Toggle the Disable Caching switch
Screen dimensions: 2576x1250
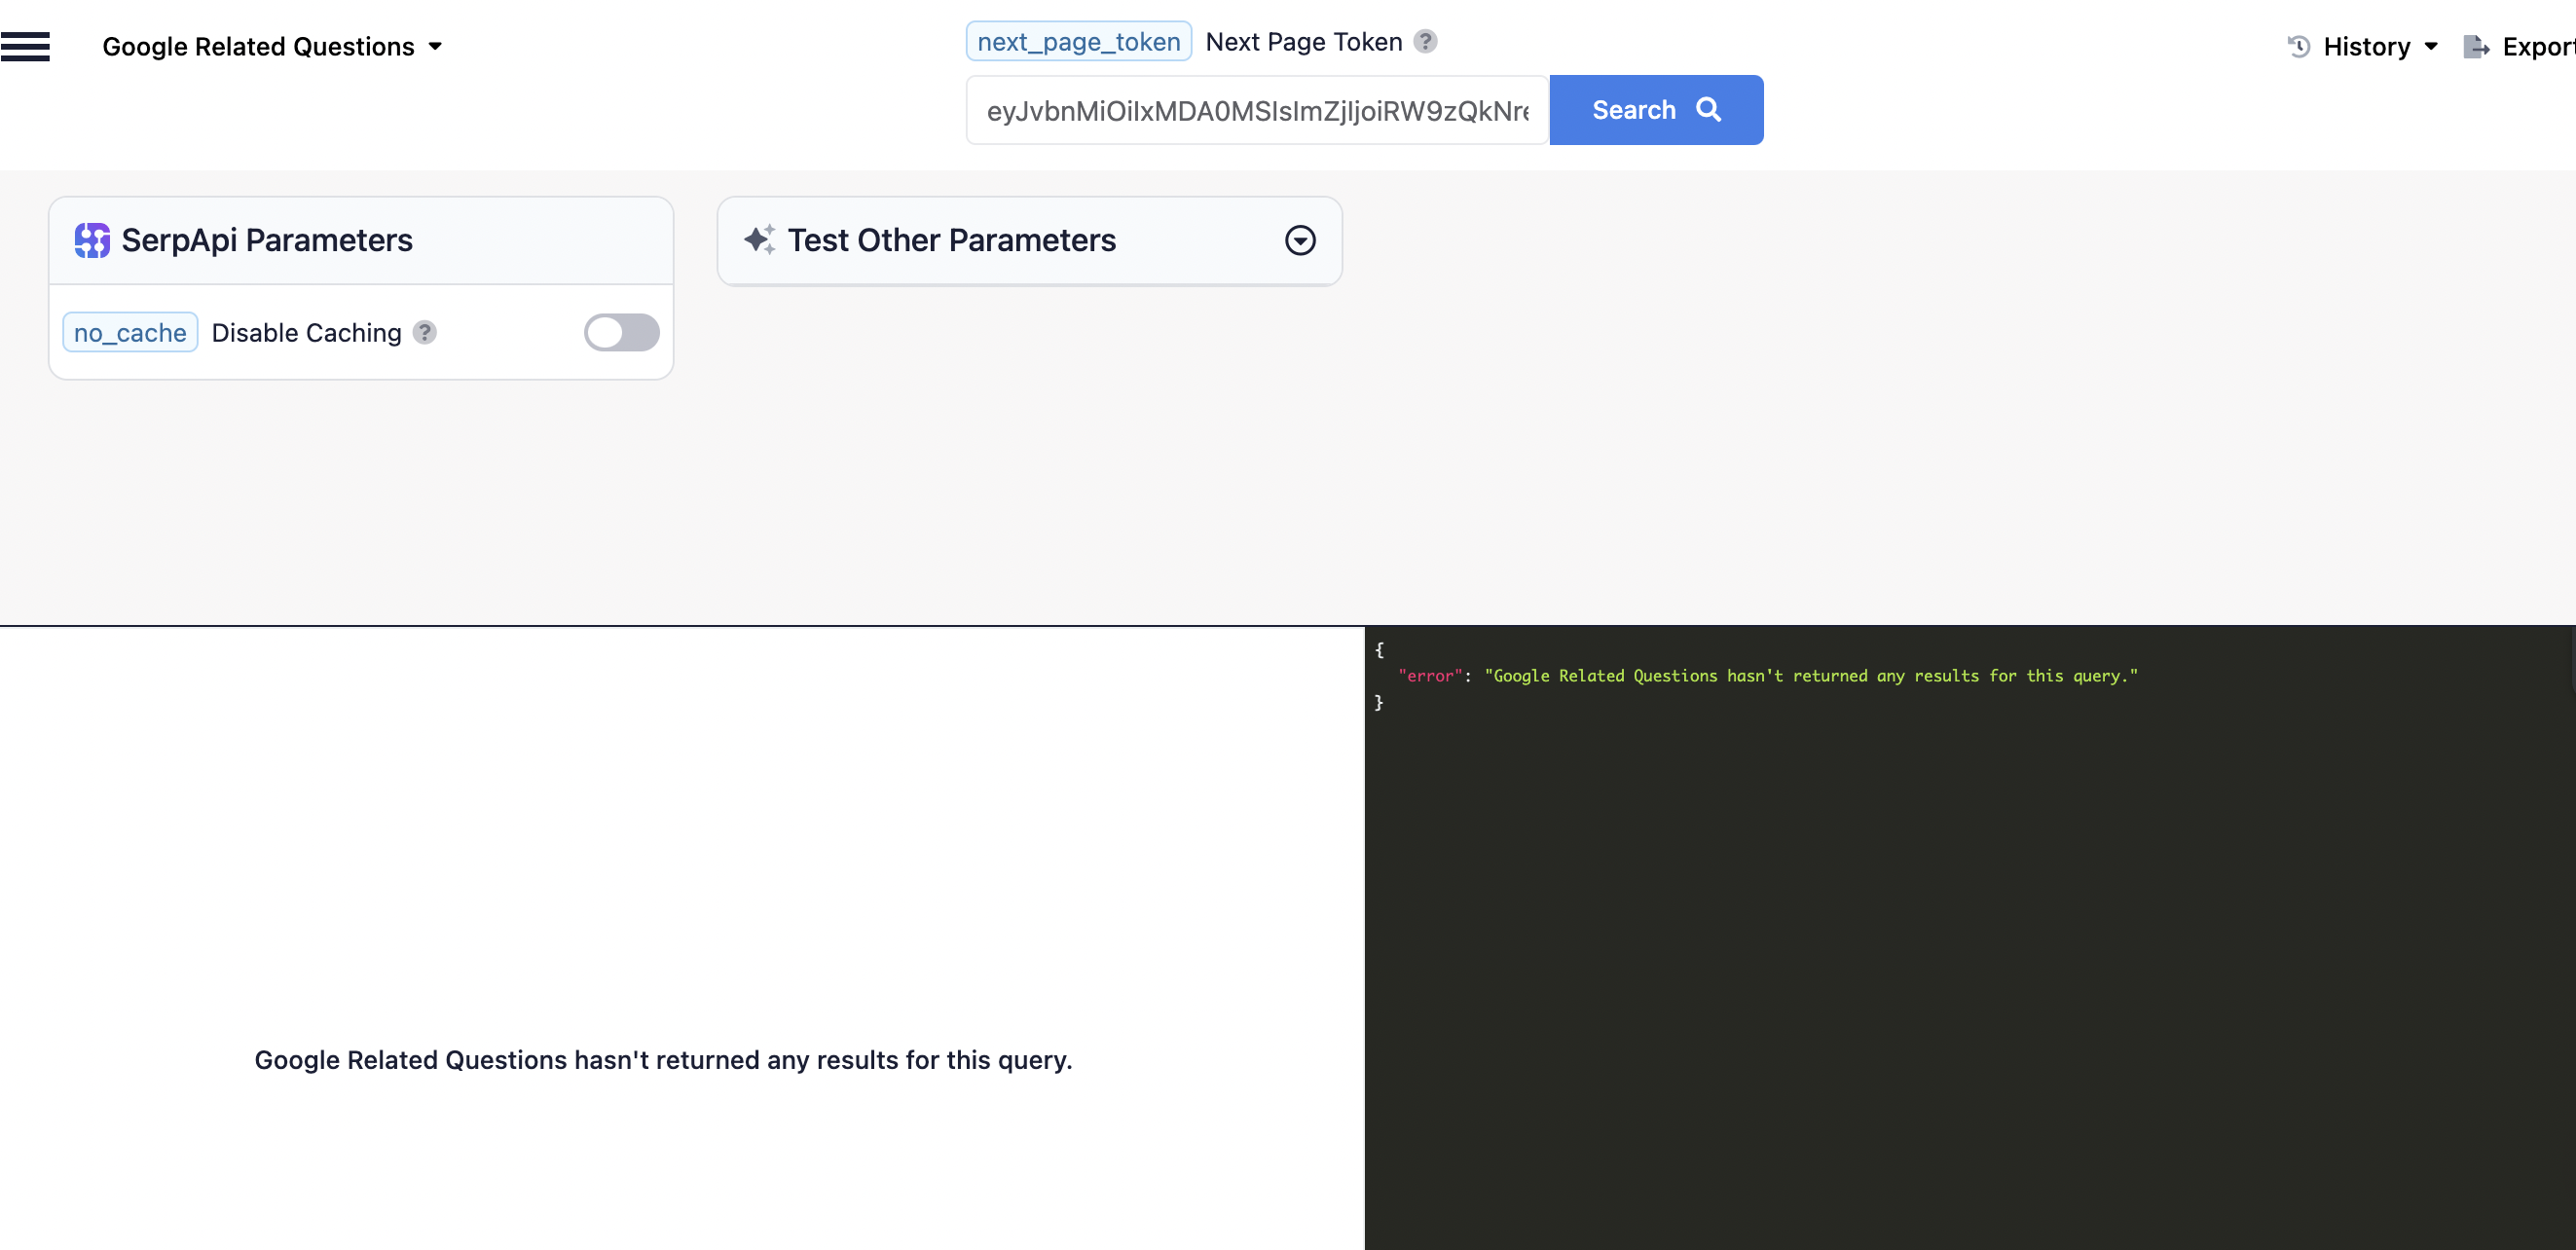[x=620, y=333]
